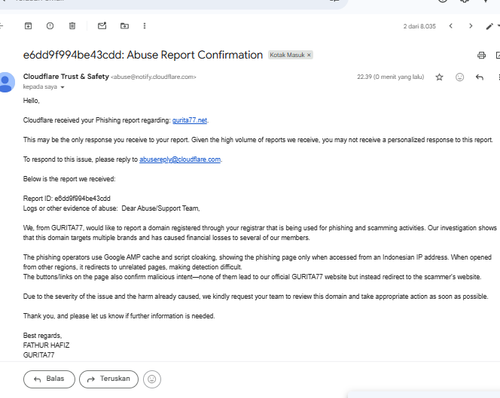Image resolution: width=500 pixels, height=398 pixels.
Task: Star the Cloudflare email
Action: coord(439,77)
